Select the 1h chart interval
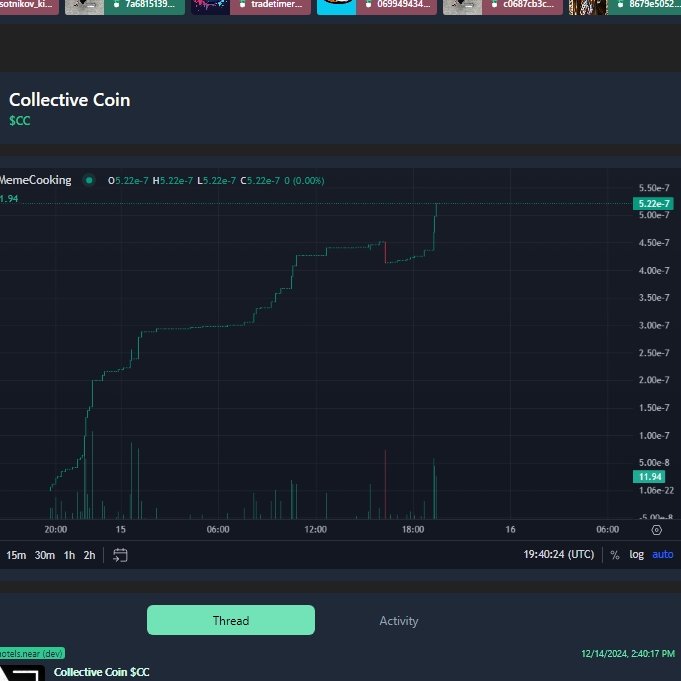 click(x=69, y=555)
